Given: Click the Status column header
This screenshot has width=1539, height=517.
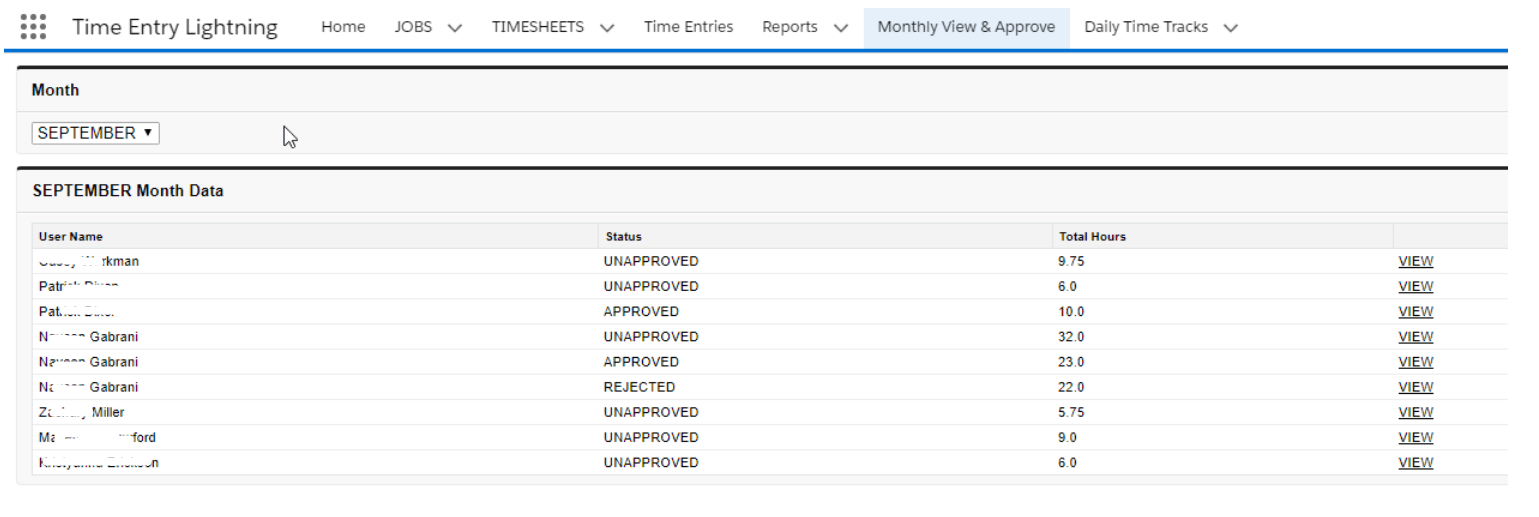Looking at the screenshot, I should tap(623, 237).
